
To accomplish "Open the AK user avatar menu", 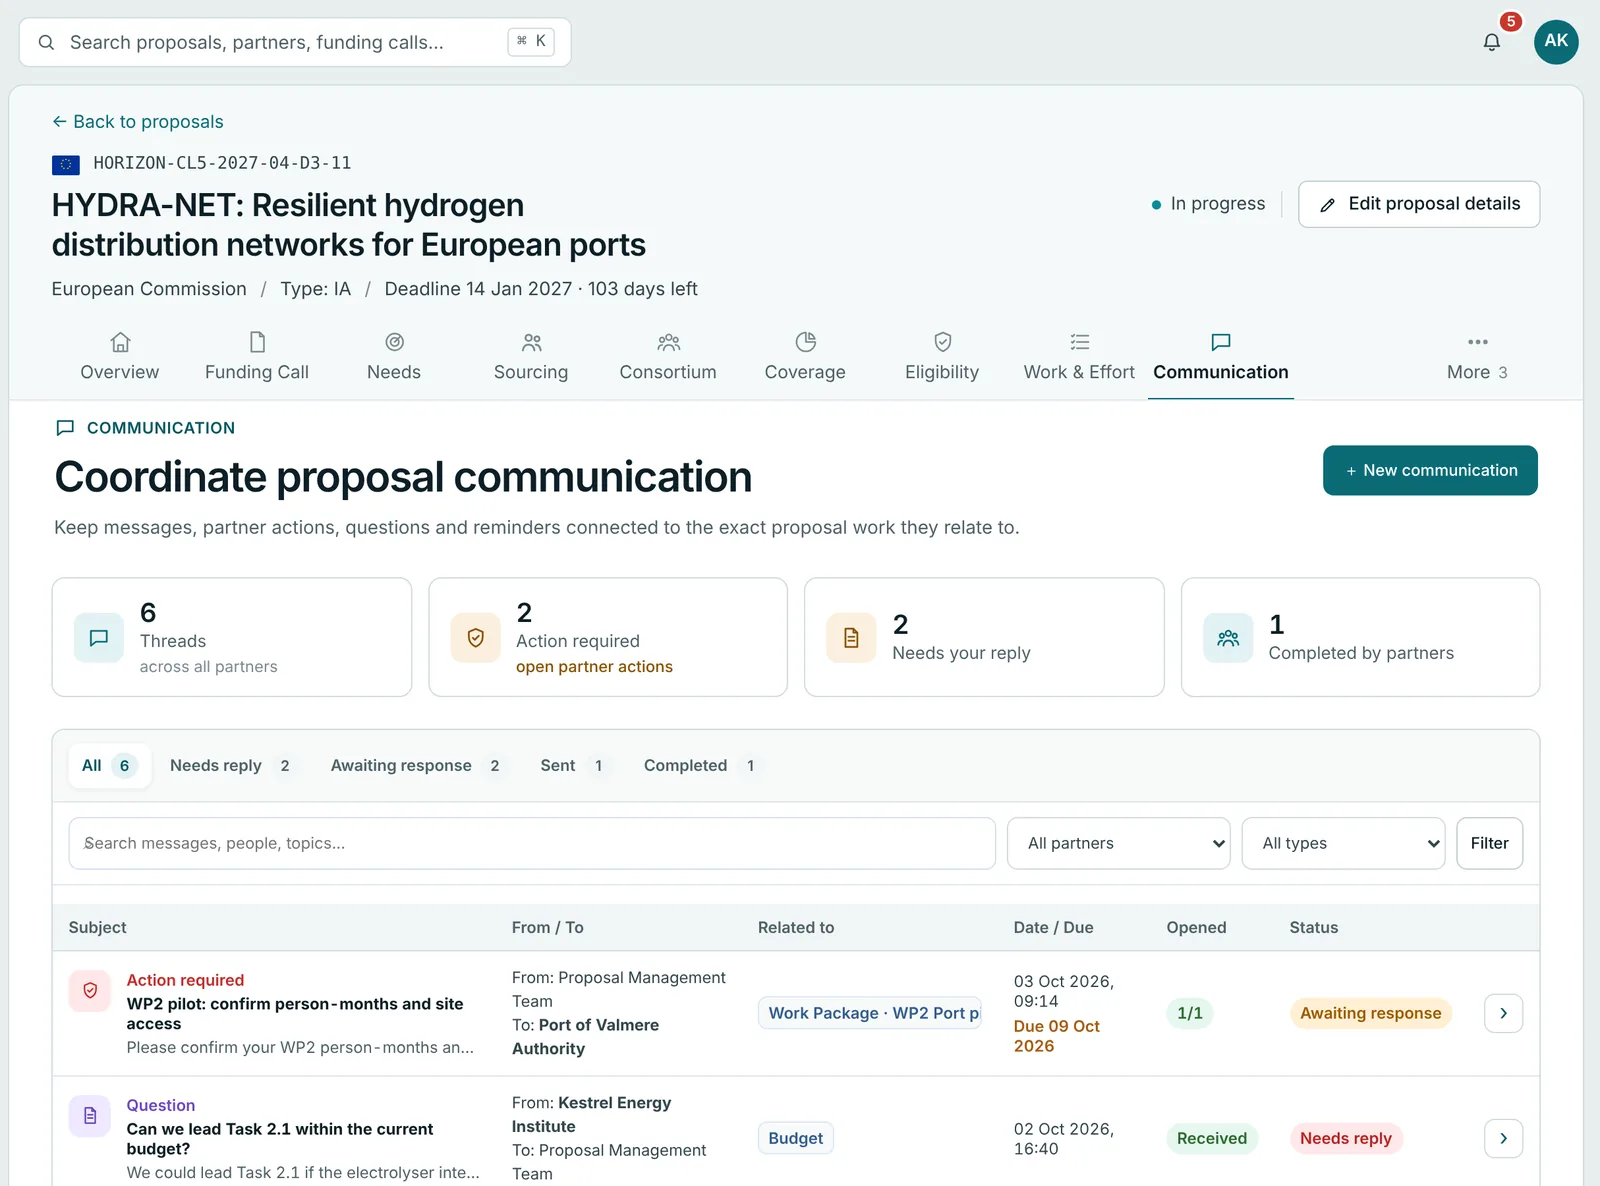I will tap(1556, 41).
